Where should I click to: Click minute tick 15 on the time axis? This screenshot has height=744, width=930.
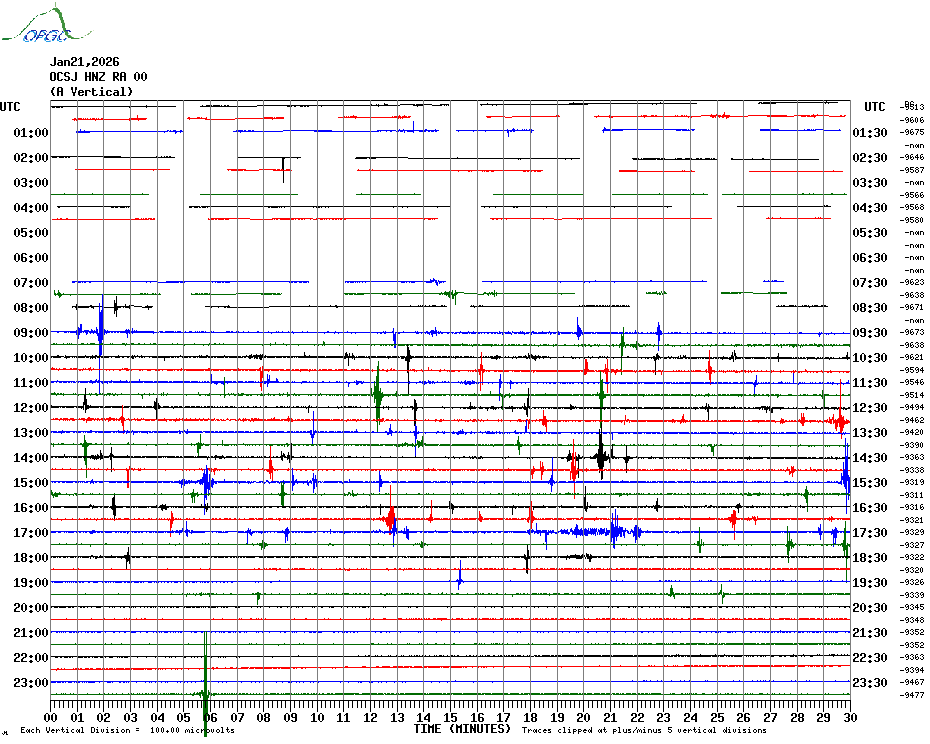(450, 717)
